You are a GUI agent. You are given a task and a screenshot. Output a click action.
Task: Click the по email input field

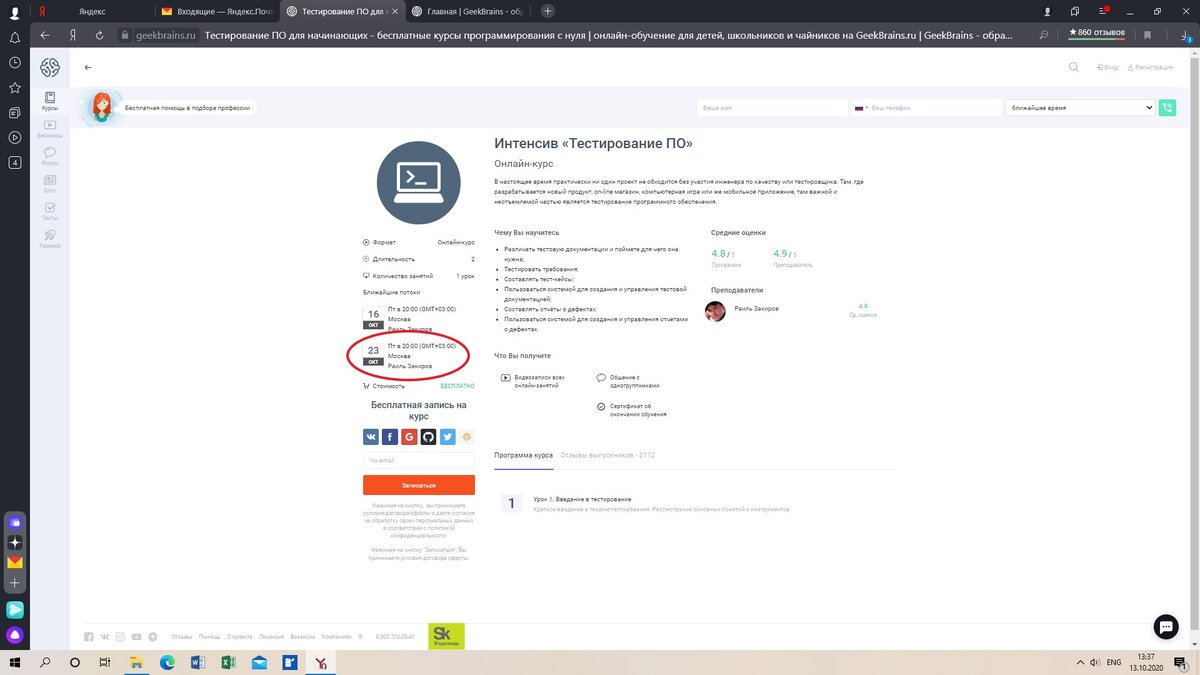coord(419,460)
